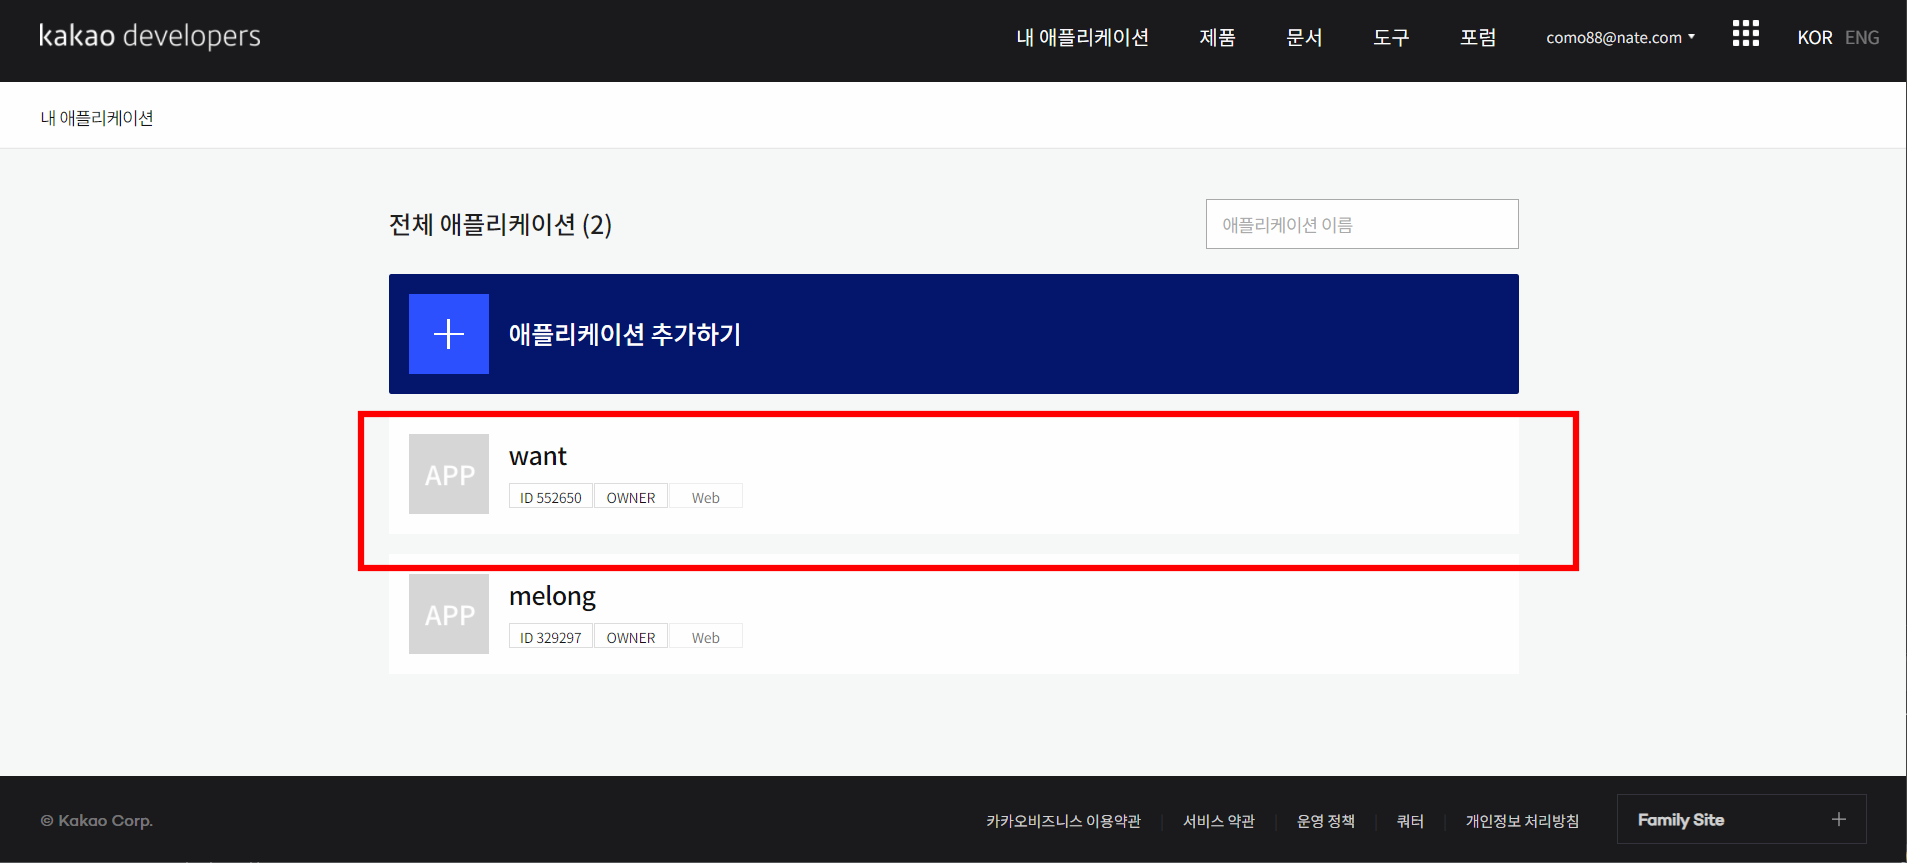Click the Family Site plus icon
The width and height of the screenshot is (1907, 863).
coord(1838,819)
